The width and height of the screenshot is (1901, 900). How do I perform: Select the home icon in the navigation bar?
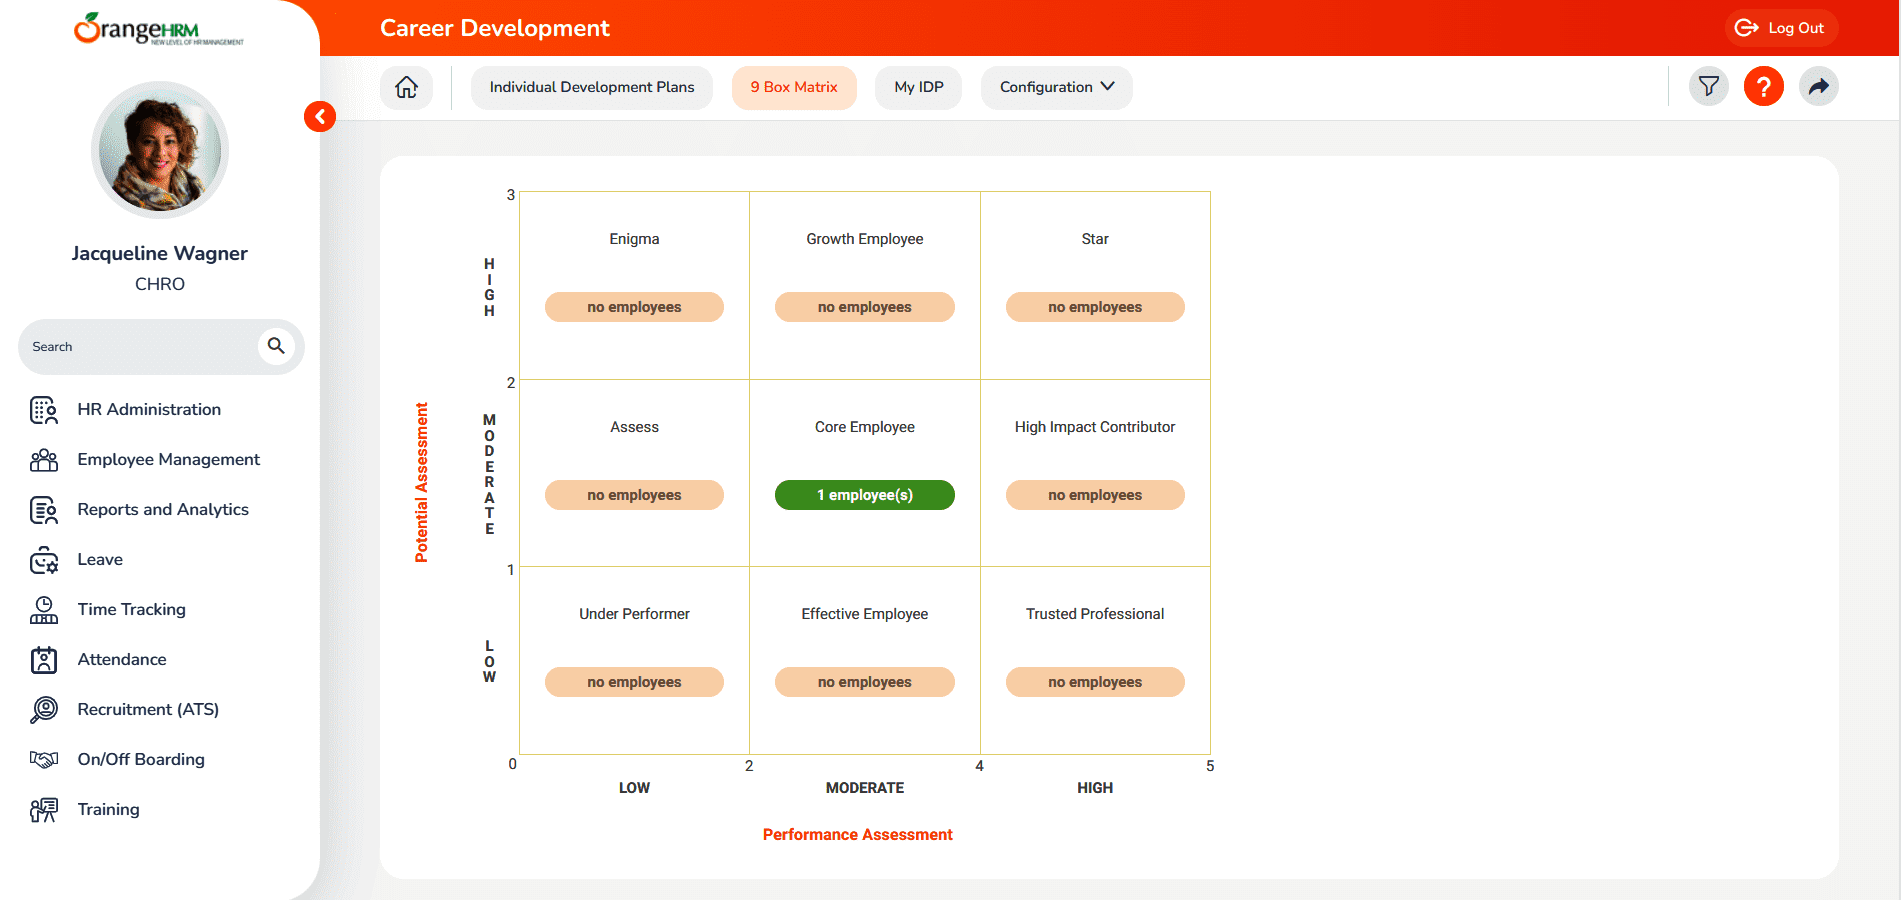tap(406, 87)
